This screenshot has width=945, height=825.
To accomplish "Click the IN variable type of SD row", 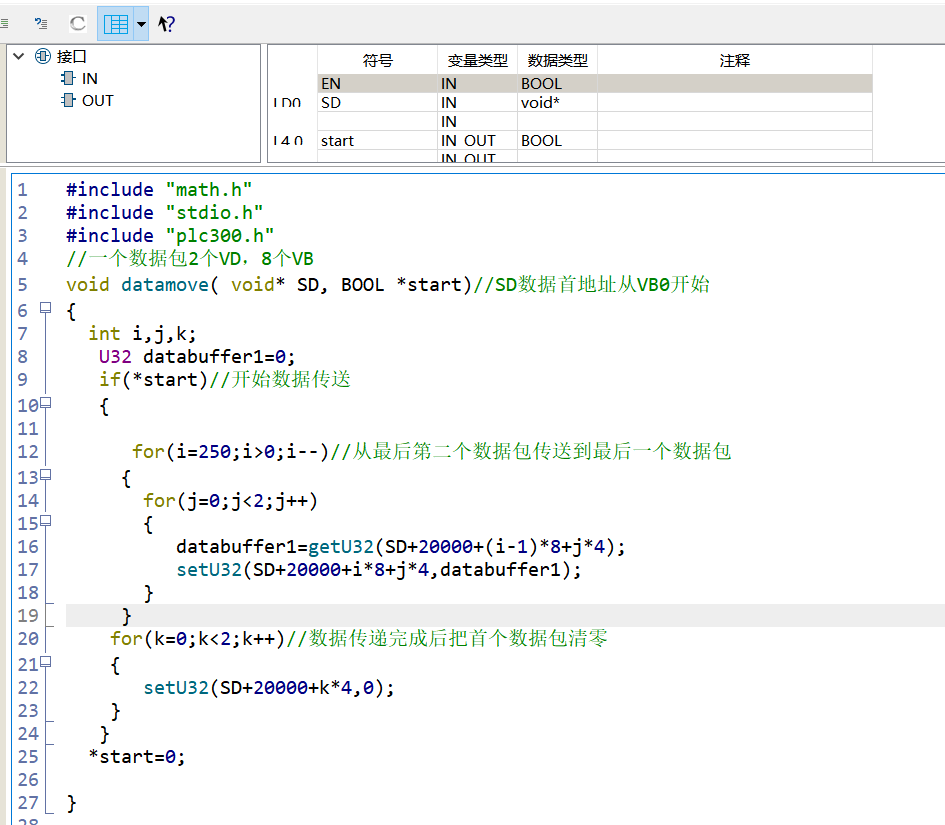I will coord(477,102).
